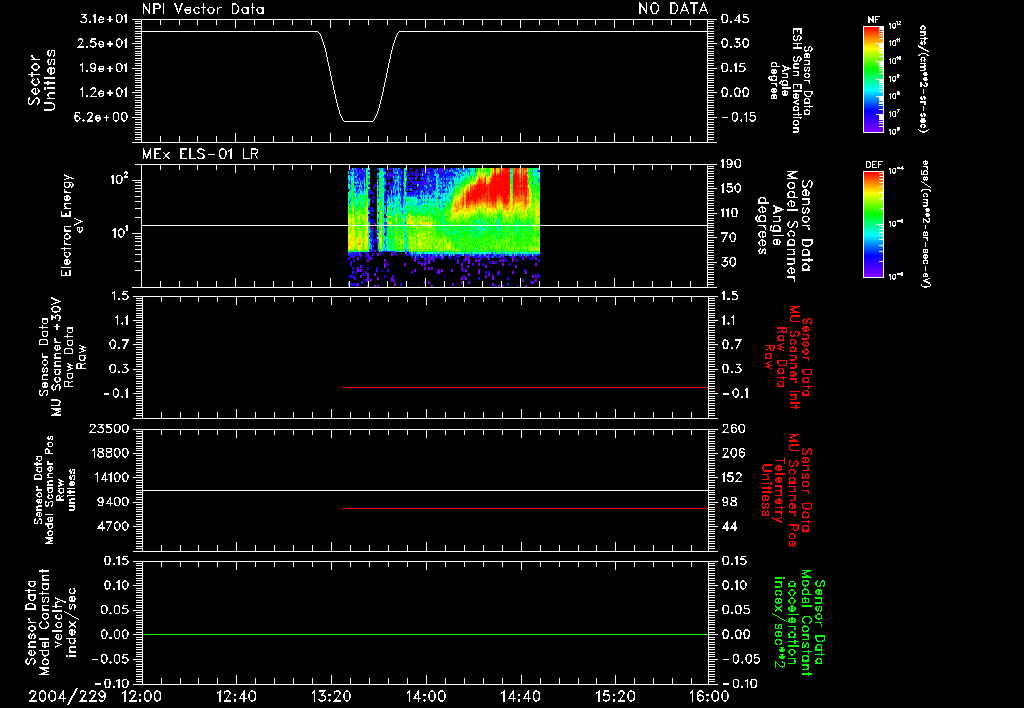
Task: Click the NF color scale bar
Action: click(873, 78)
